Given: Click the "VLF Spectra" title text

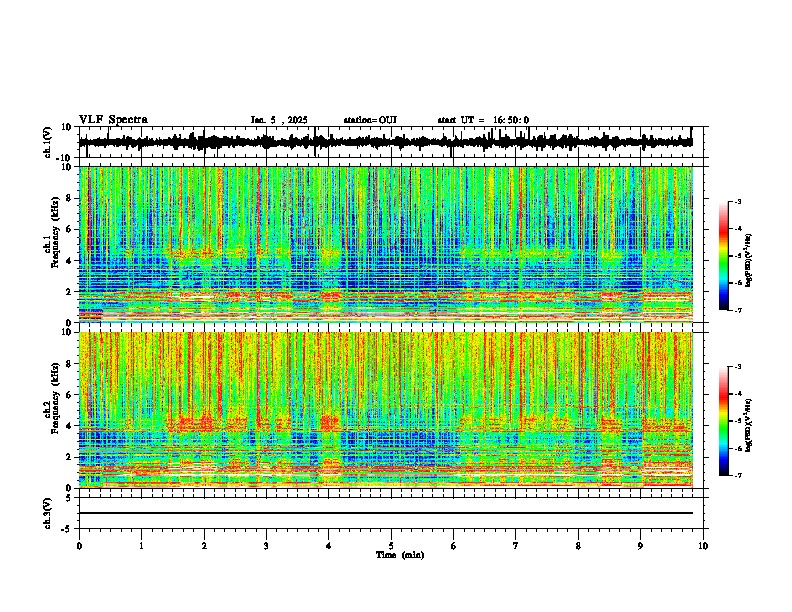Looking at the screenshot, I should 113,120.
